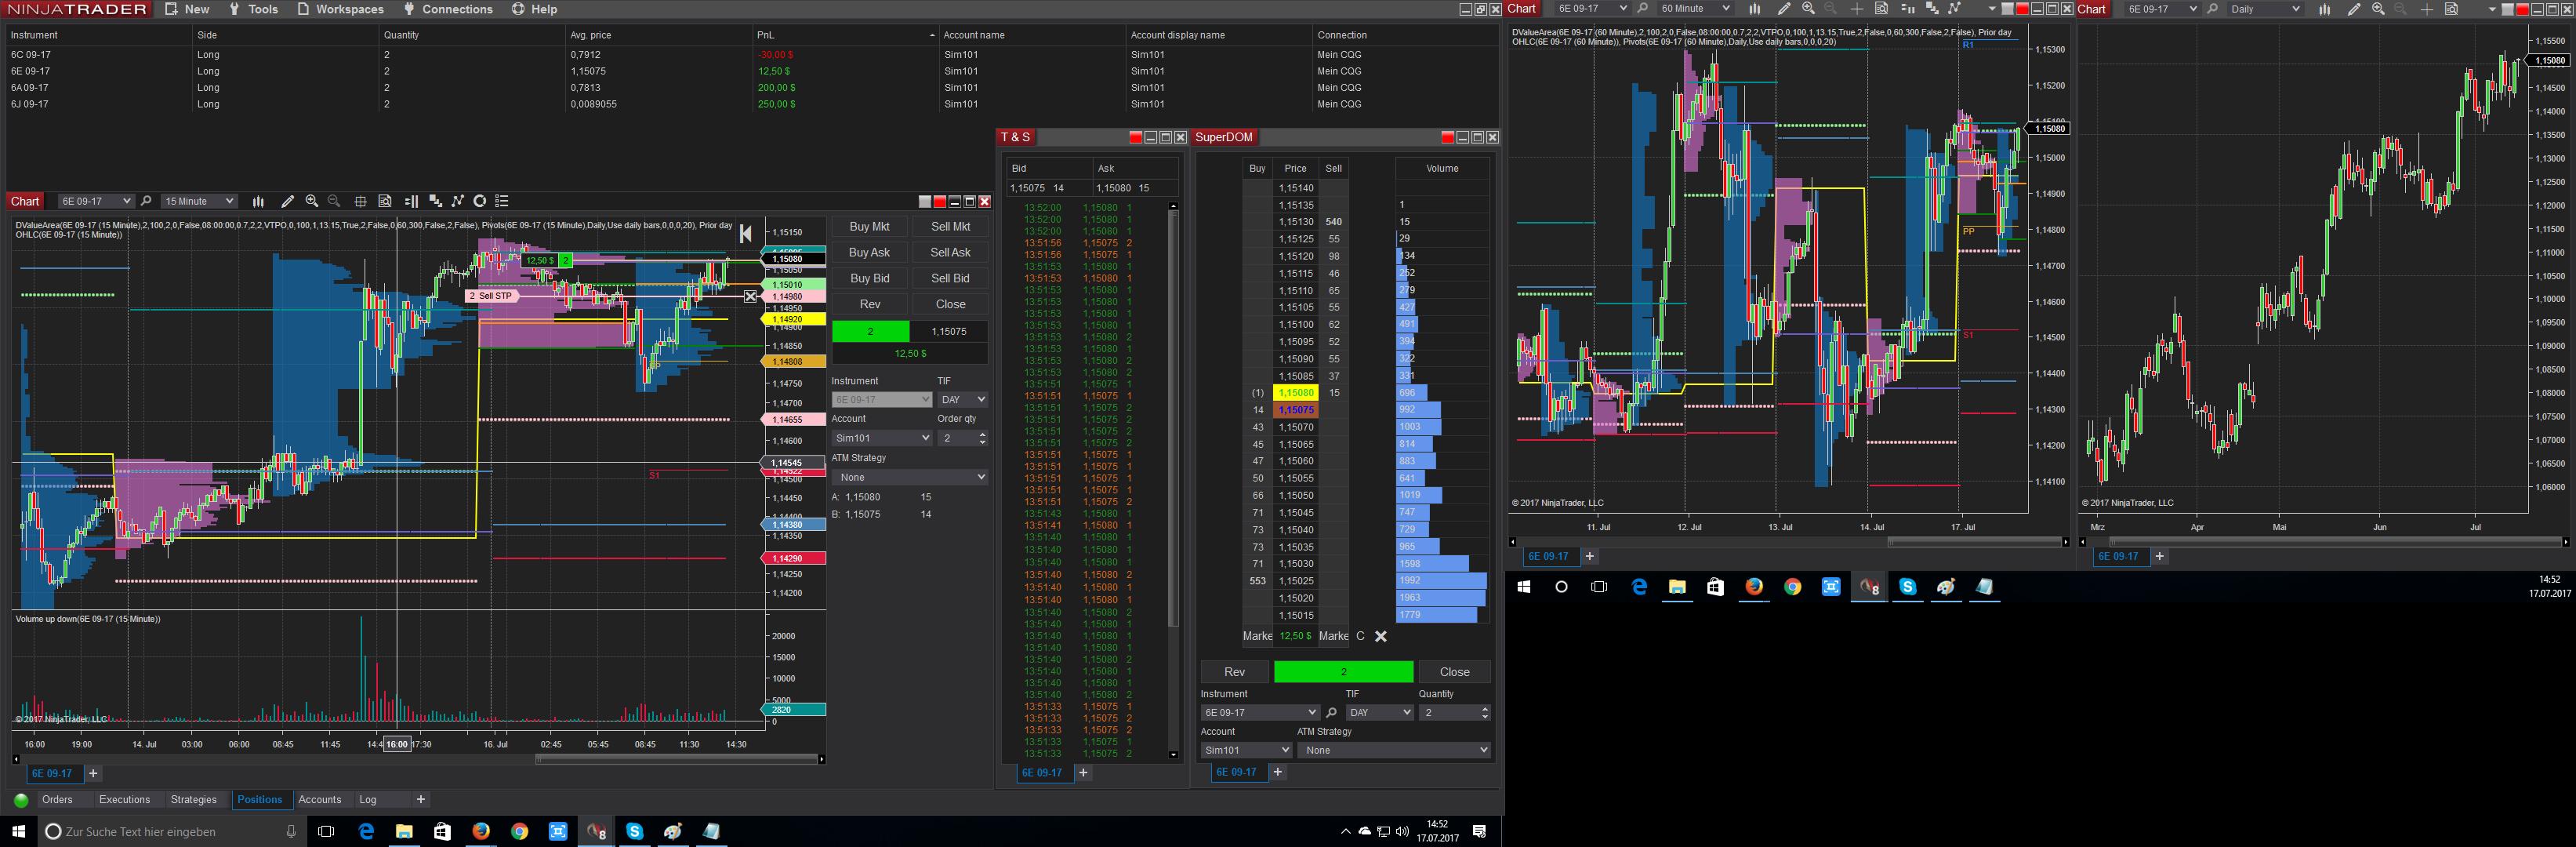Click the Sell Mkt button
The height and width of the screenshot is (847, 2576).
(x=950, y=227)
